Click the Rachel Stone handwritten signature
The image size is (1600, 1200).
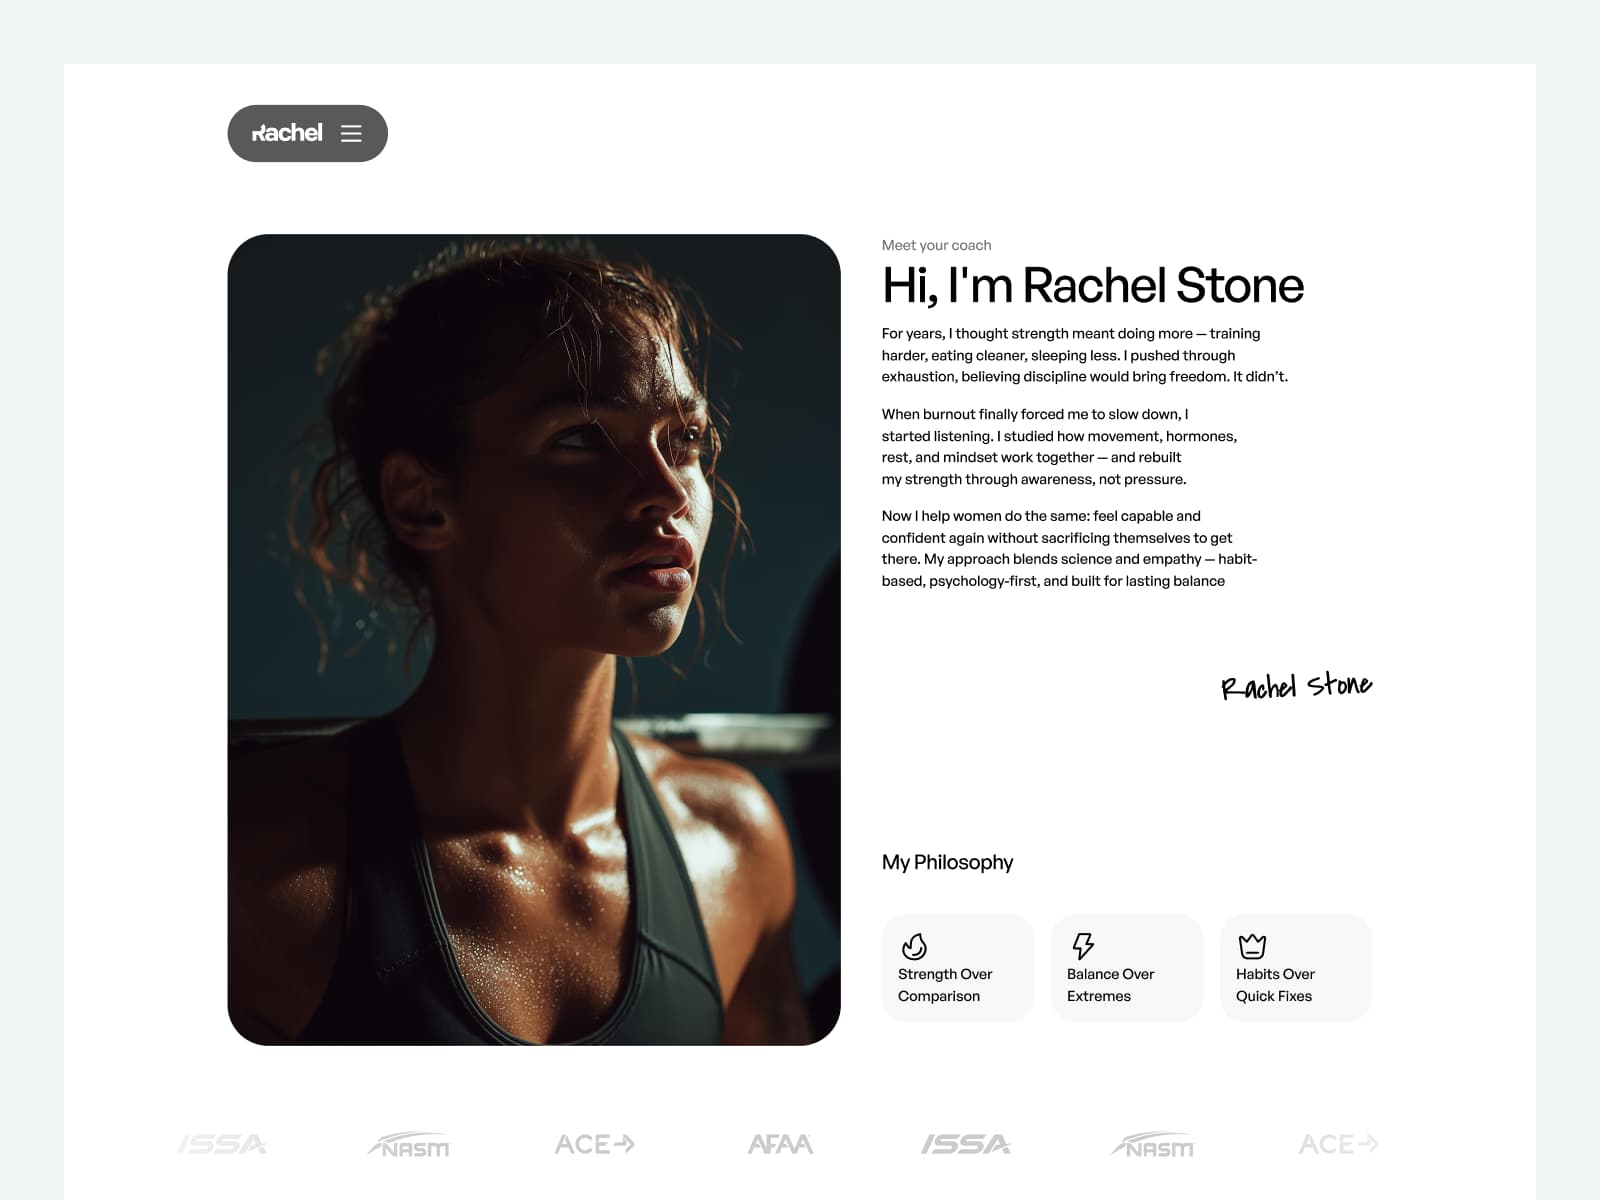coord(1296,686)
